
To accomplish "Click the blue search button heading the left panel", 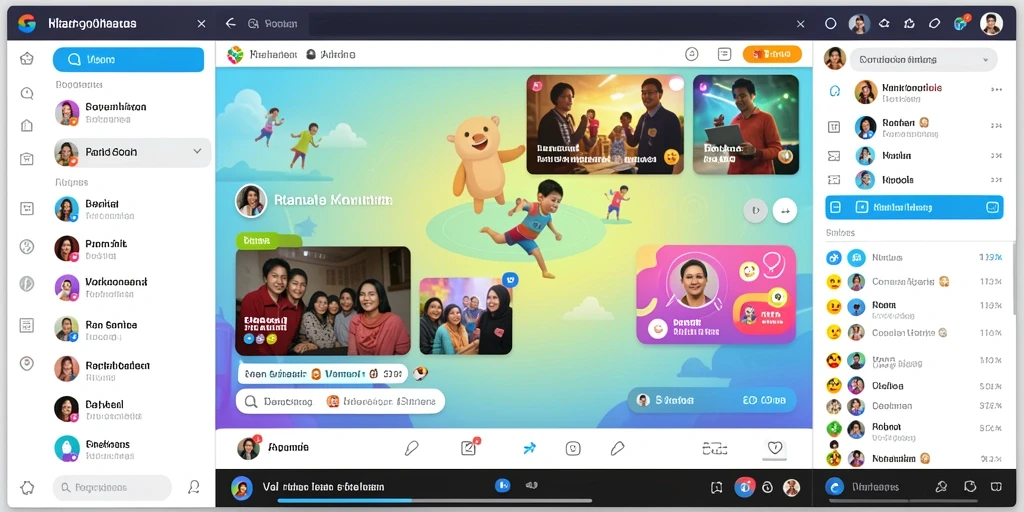I will [x=129, y=59].
